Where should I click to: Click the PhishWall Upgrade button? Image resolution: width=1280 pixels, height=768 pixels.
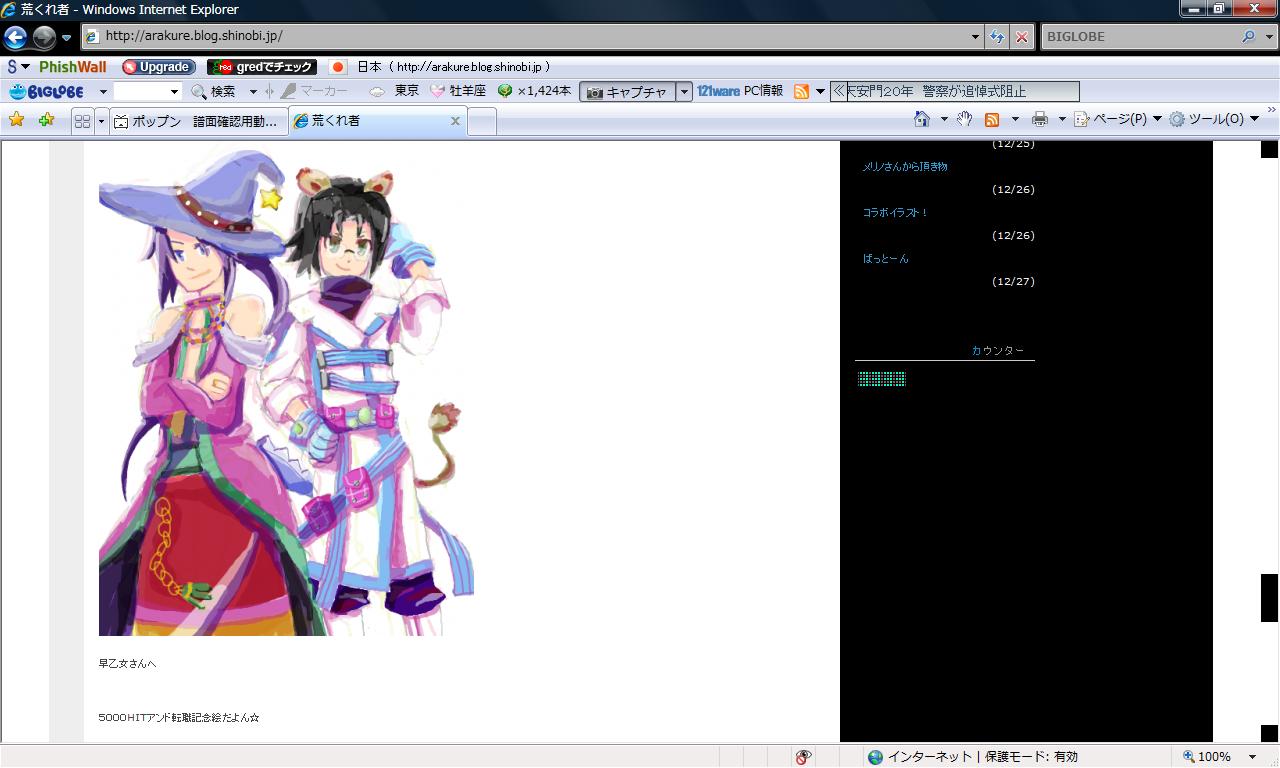point(157,67)
